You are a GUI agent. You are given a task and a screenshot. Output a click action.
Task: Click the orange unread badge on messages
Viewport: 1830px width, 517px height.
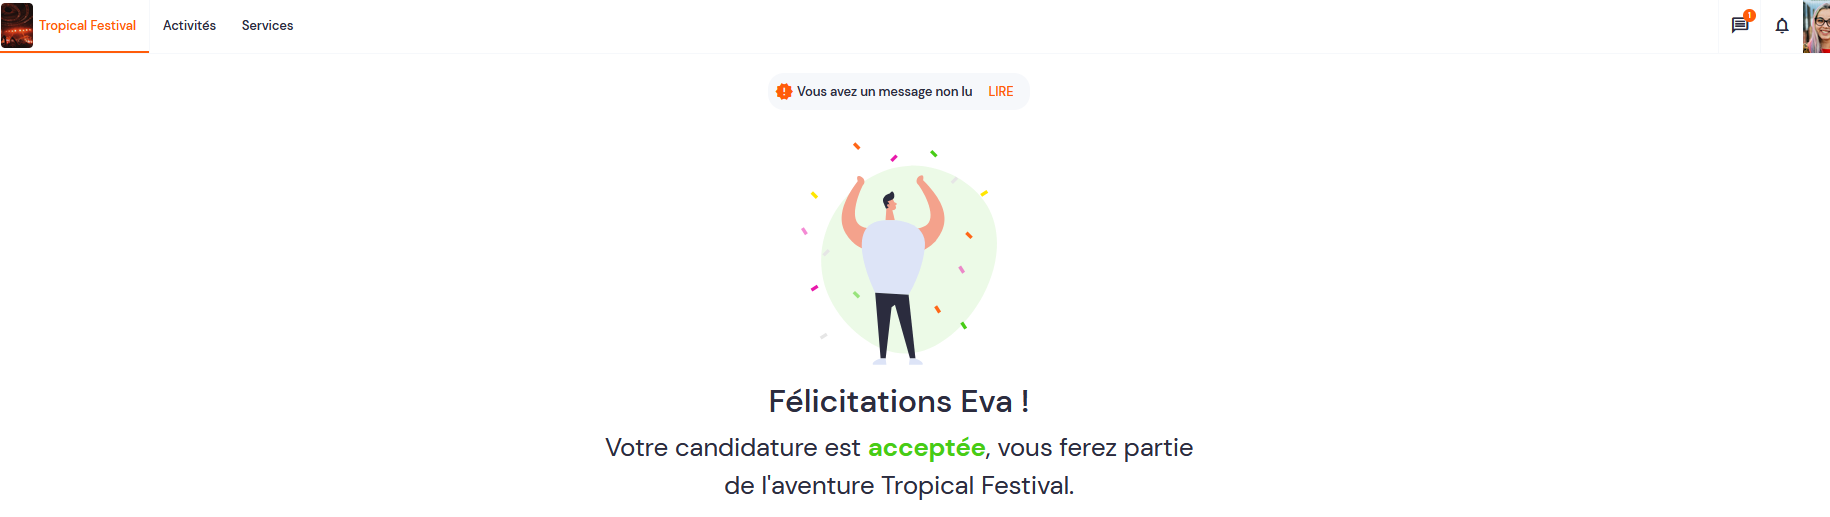(x=1749, y=15)
